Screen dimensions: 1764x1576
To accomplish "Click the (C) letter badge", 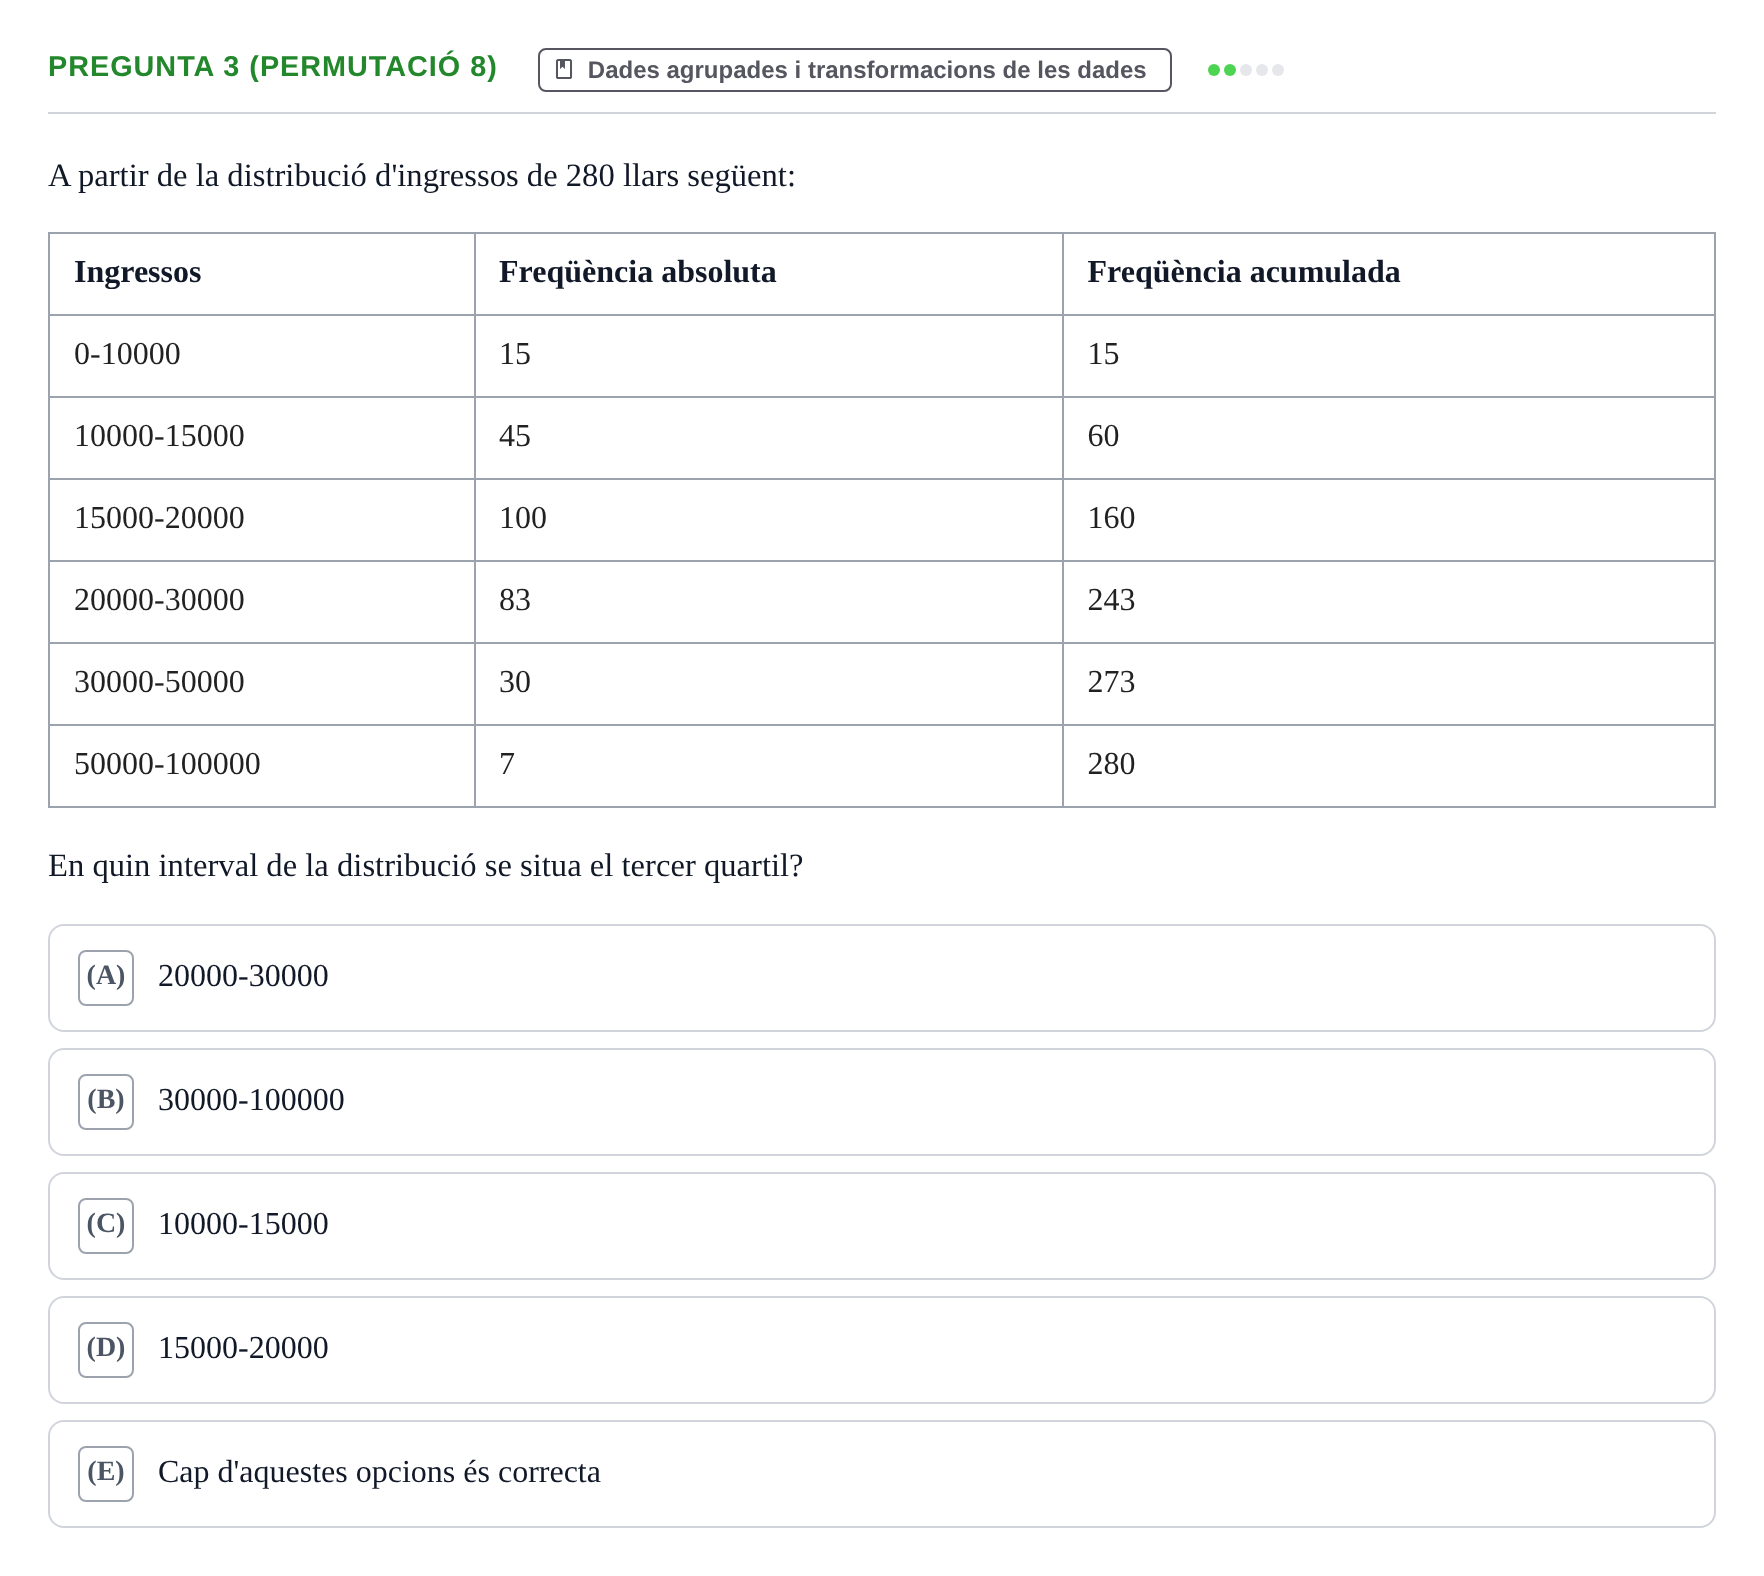I will (x=106, y=1226).
